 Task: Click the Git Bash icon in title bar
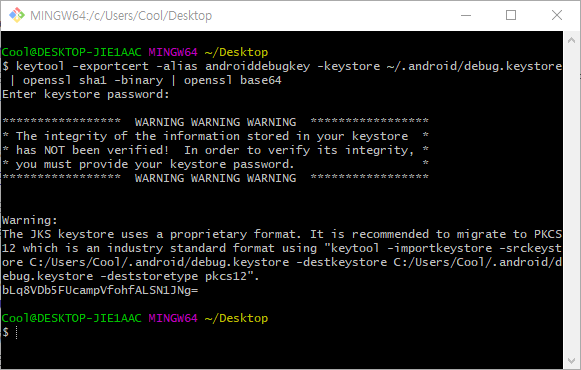pos(17,15)
